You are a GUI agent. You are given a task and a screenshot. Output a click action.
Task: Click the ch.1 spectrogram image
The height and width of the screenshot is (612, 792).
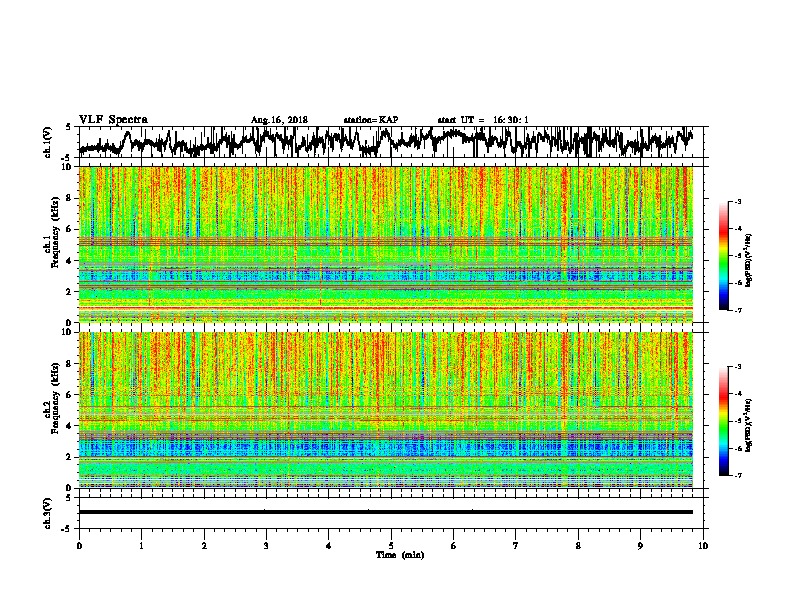tap(386, 244)
